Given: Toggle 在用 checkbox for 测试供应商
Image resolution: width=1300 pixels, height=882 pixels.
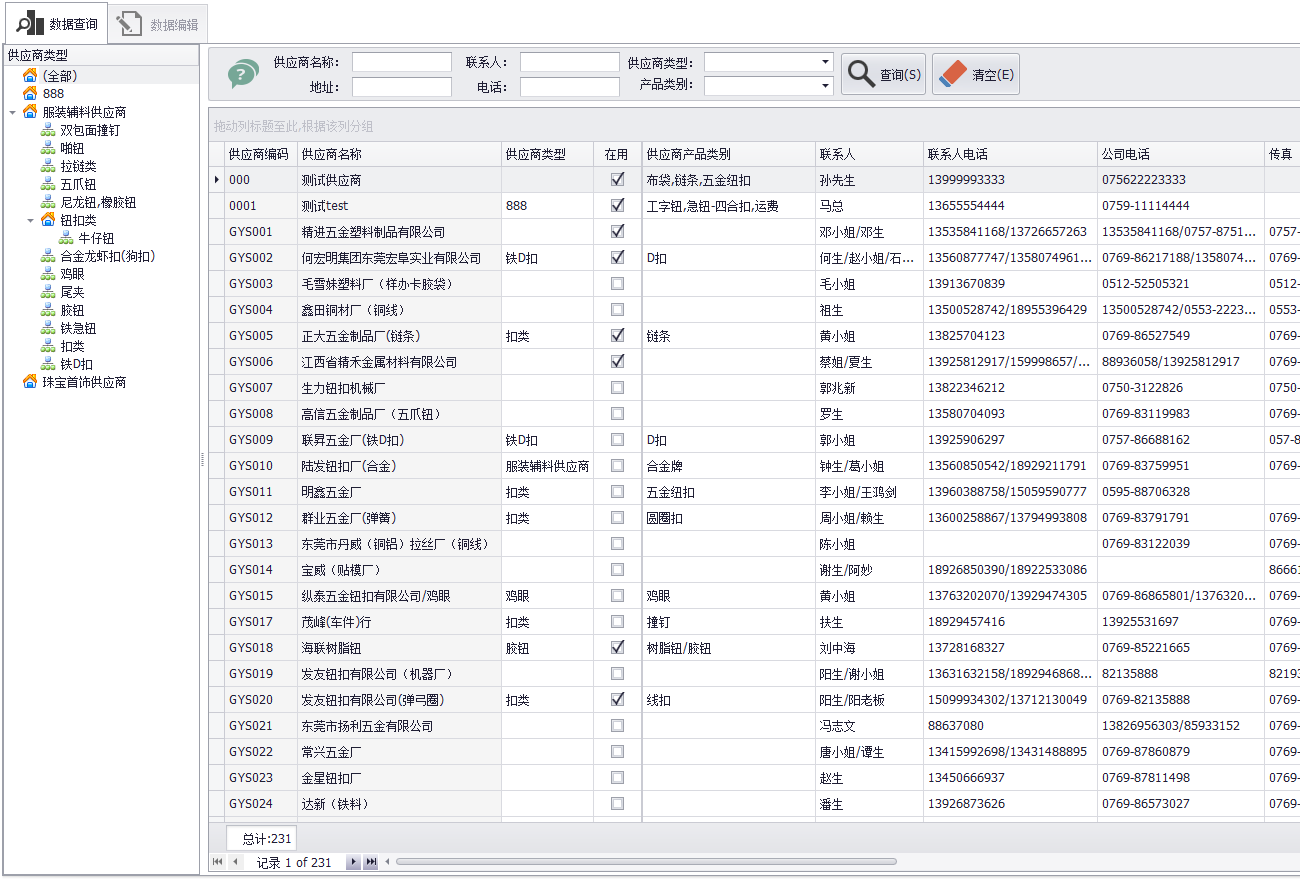Looking at the screenshot, I should pos(617,180).
